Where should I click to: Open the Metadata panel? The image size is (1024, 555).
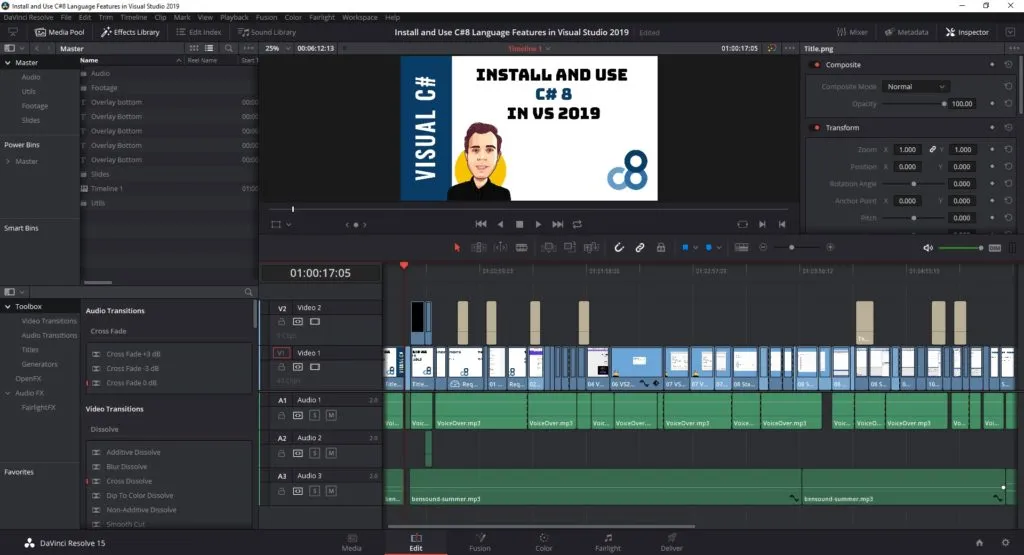click(906, 32)
